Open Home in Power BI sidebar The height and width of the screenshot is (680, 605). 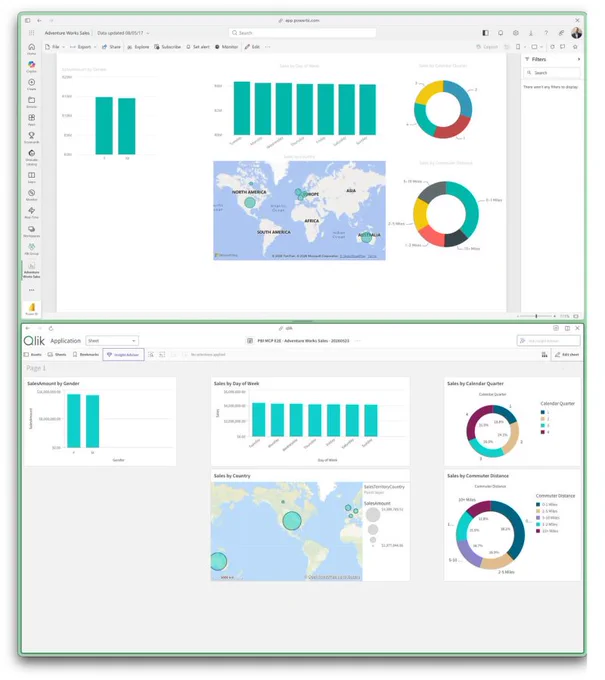[x=32, y=49]
